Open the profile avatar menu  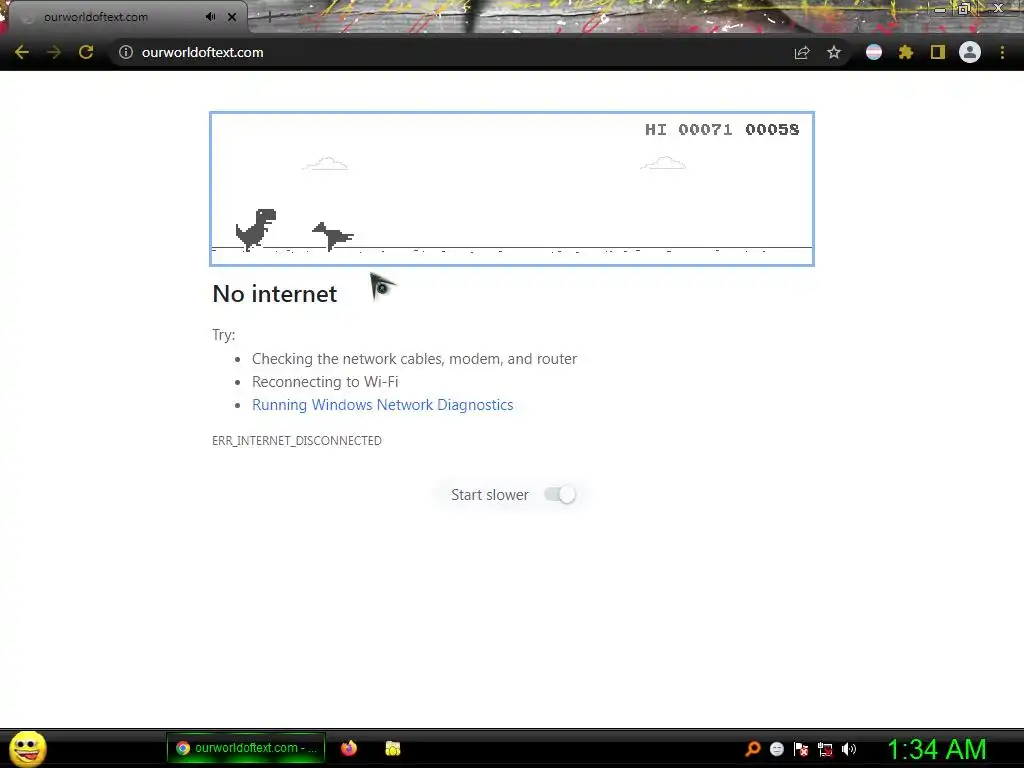970,52
